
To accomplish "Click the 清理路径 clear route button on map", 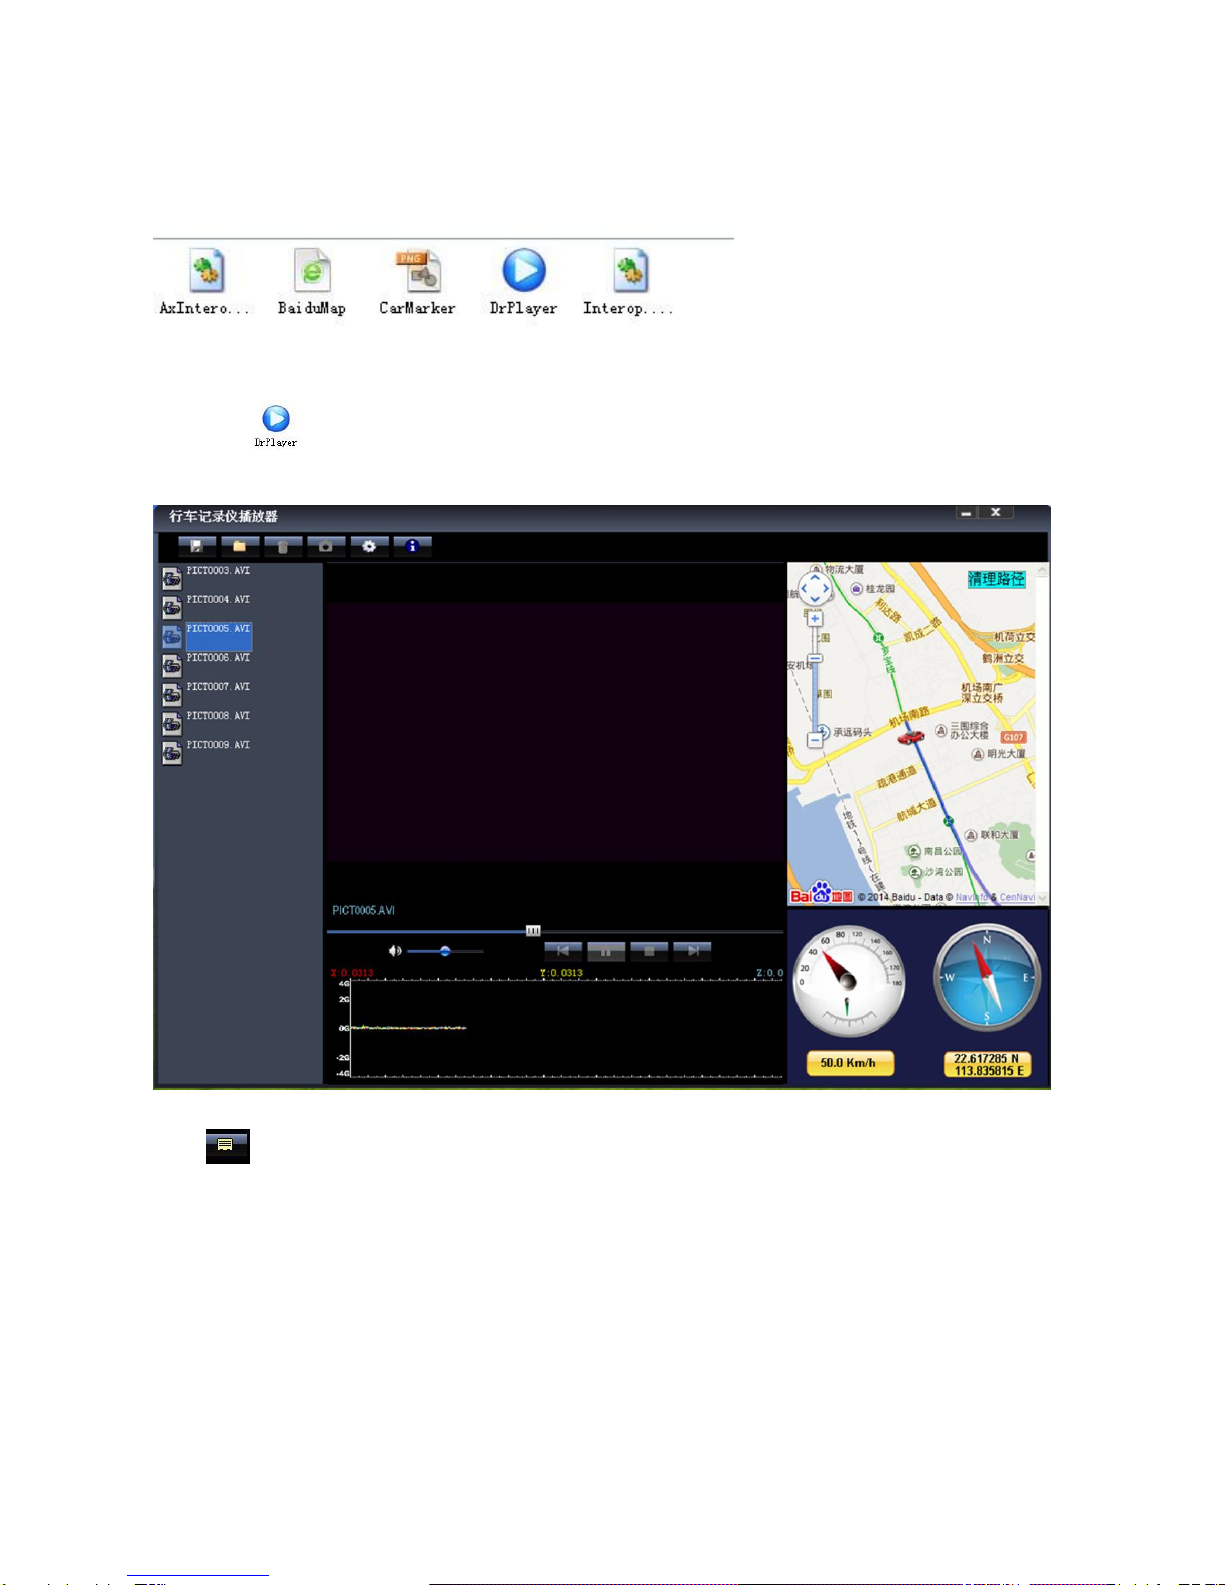I will (x=996, y=579).
